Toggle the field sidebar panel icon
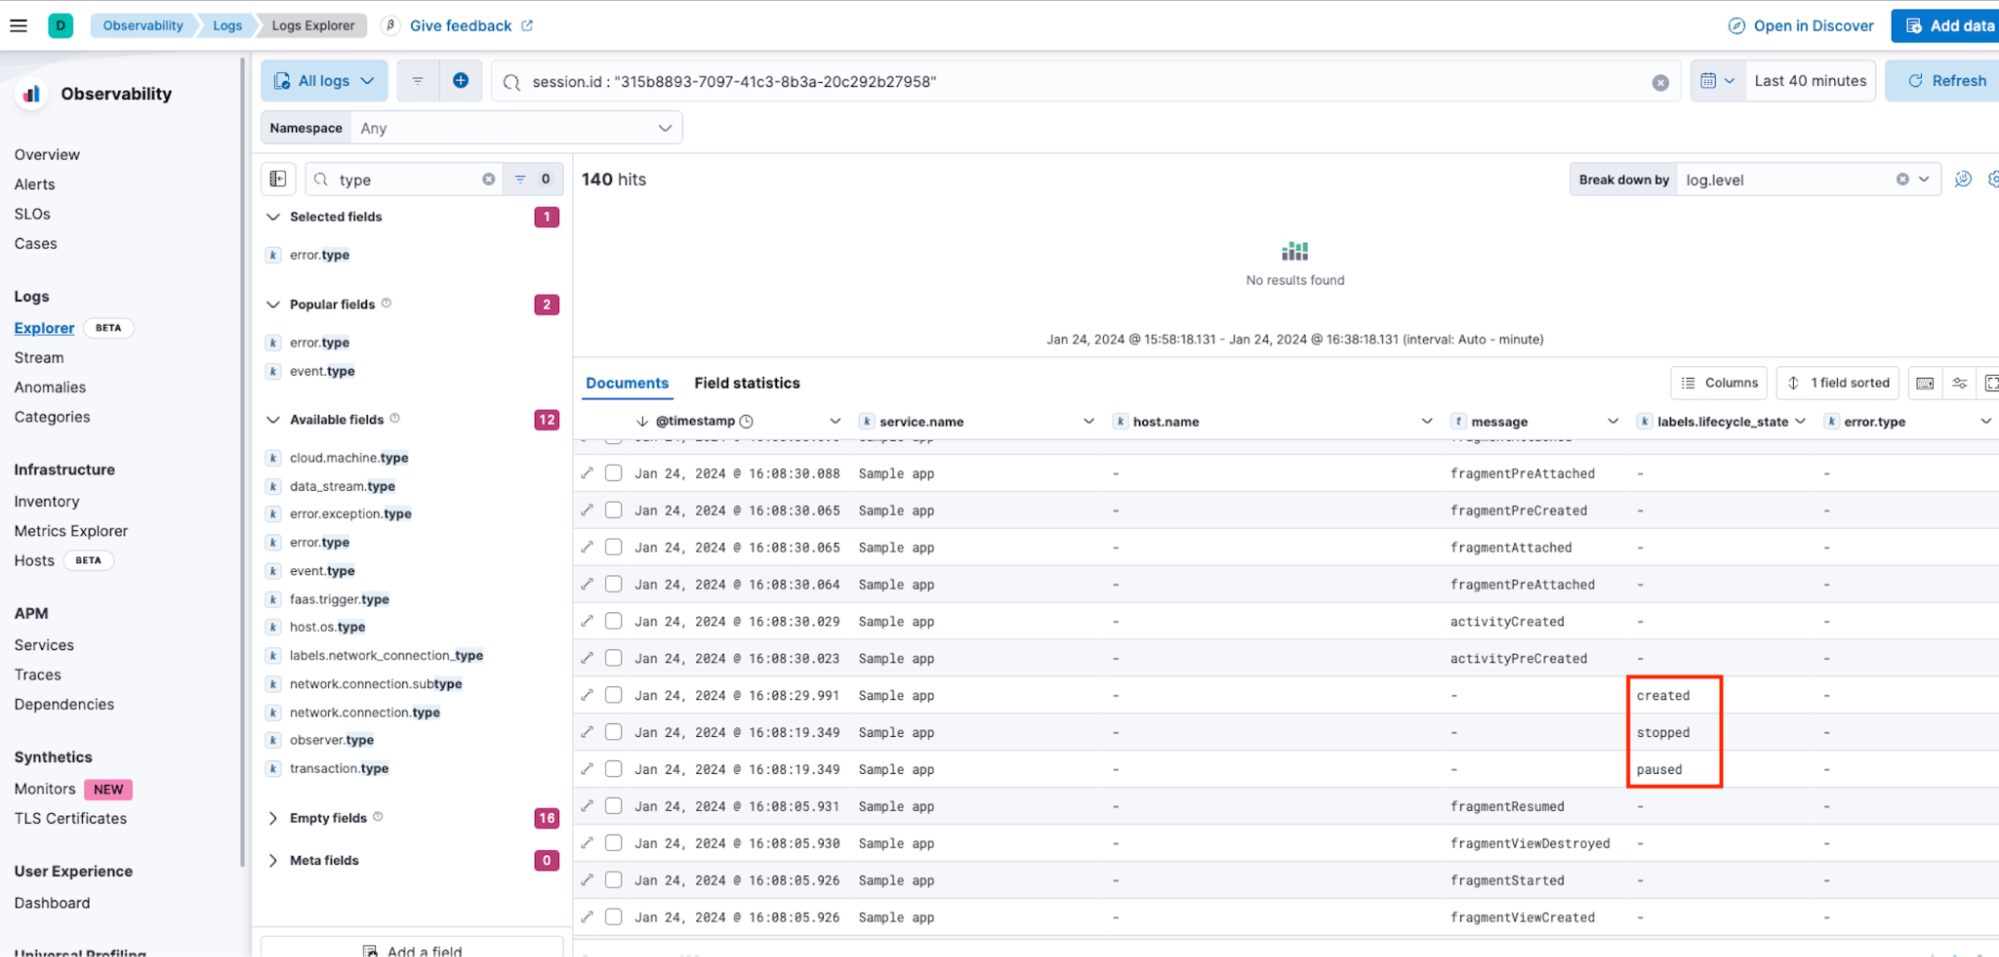 point(278,179)
